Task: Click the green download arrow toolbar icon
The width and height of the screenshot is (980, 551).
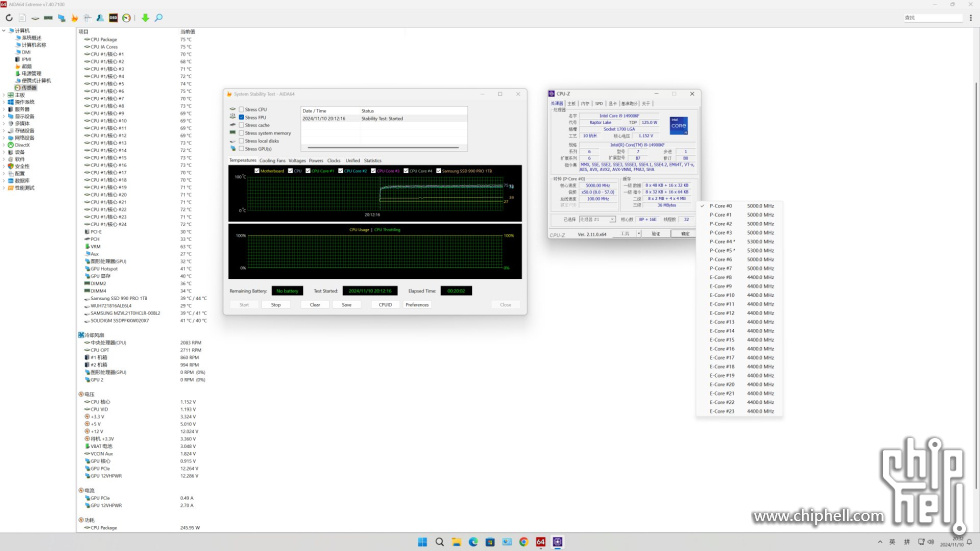Action: (145, 18)
